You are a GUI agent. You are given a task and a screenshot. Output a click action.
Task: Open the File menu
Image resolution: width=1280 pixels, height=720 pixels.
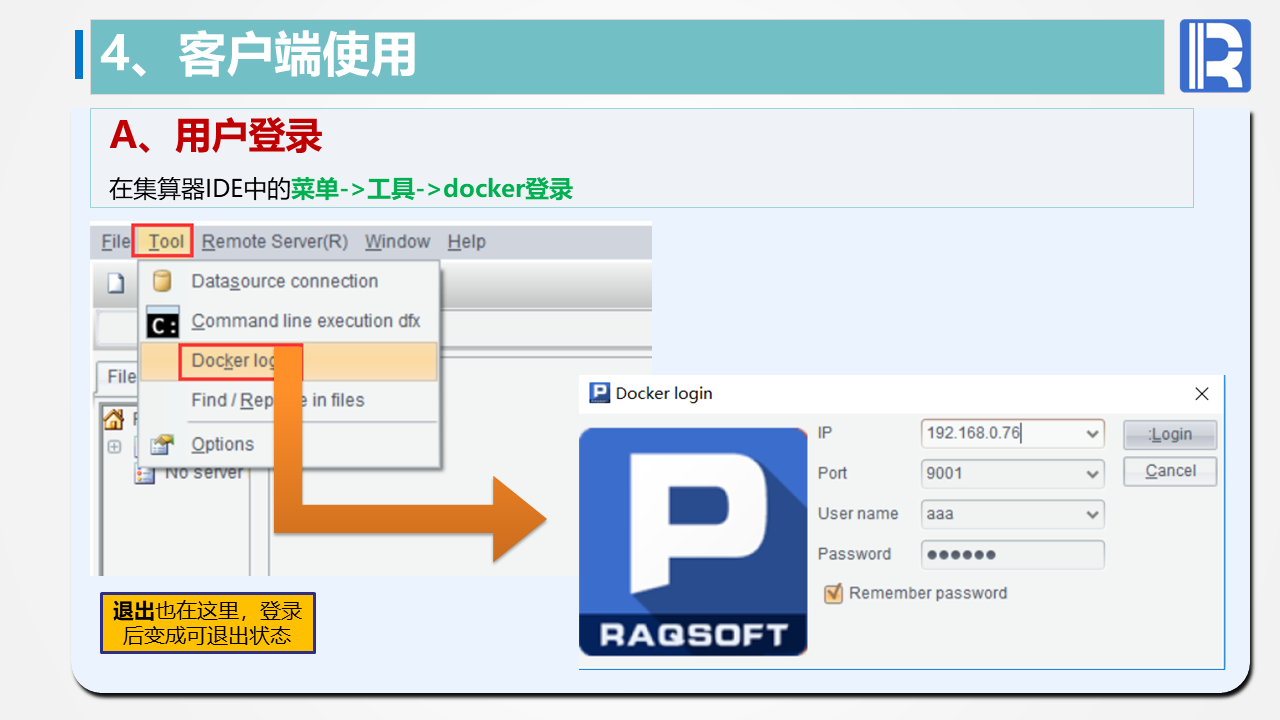click(116, 242)
